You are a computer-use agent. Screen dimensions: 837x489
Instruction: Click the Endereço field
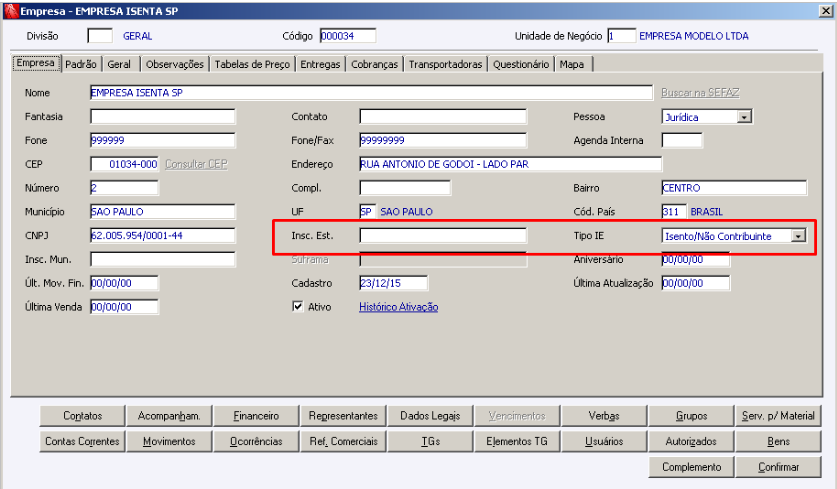(x=510, y=164)
